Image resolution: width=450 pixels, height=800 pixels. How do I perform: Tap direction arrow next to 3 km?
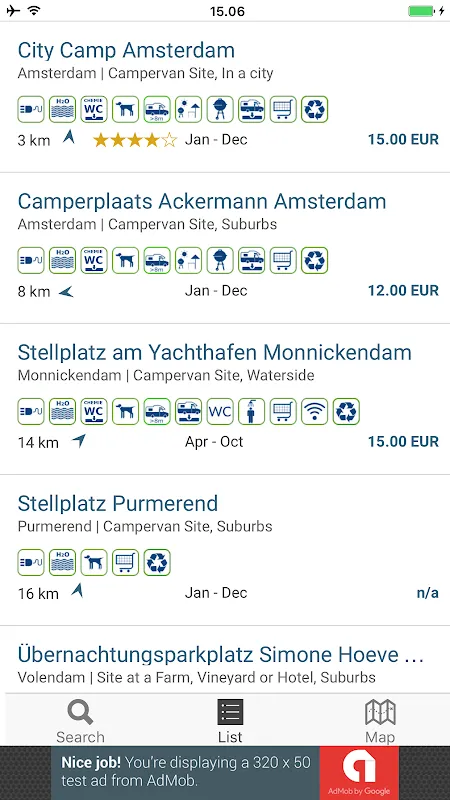(x=69, y=137)
